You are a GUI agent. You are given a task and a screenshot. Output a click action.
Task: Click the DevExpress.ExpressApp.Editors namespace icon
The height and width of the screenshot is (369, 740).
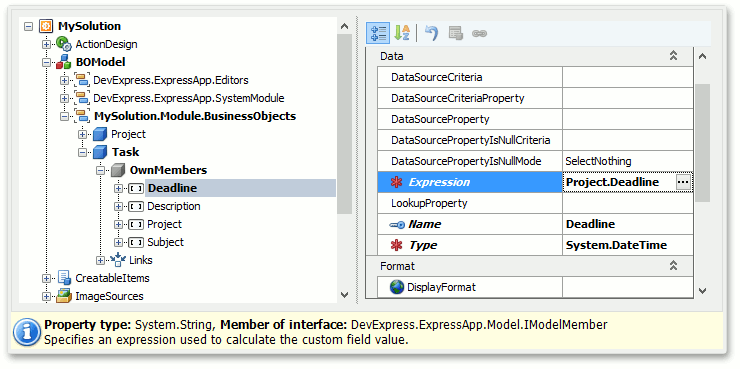[82, 80]
